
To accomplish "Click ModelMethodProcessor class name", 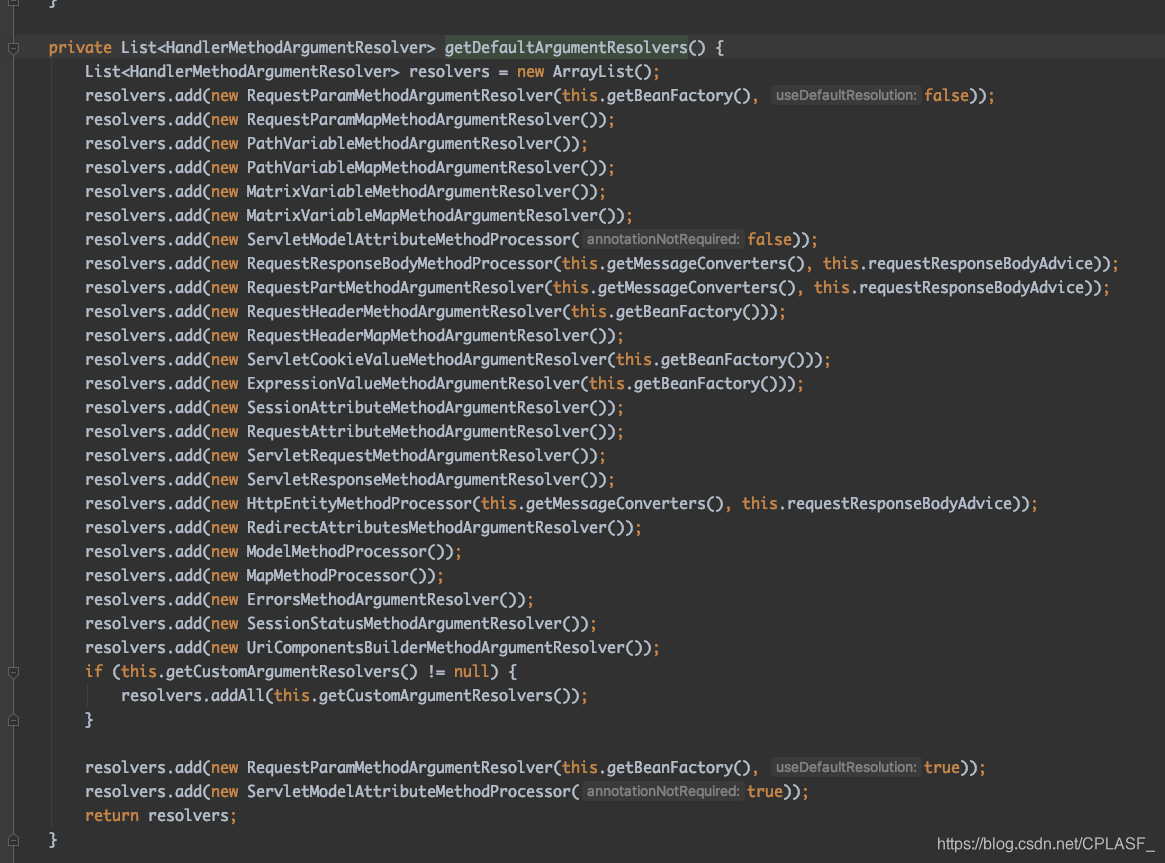I will point(337,552).
